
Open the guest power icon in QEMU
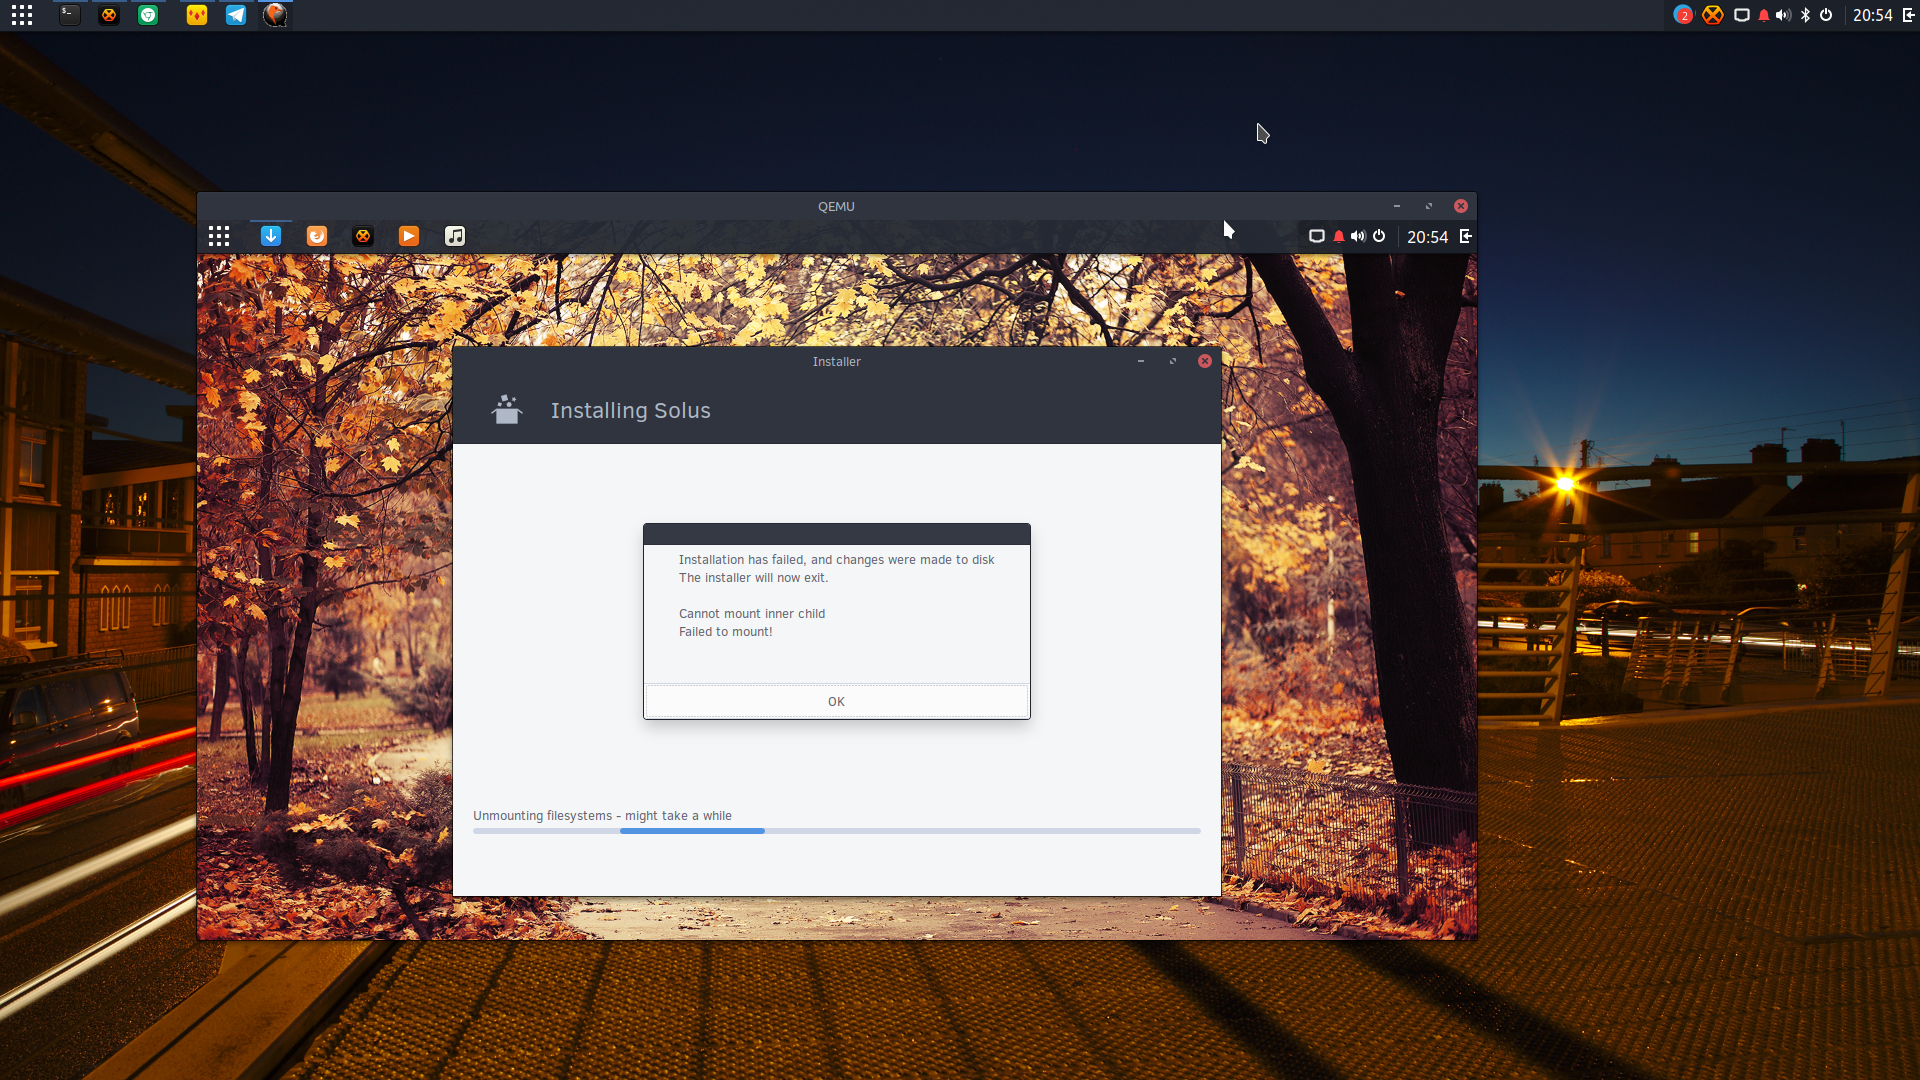[1379, 236]
